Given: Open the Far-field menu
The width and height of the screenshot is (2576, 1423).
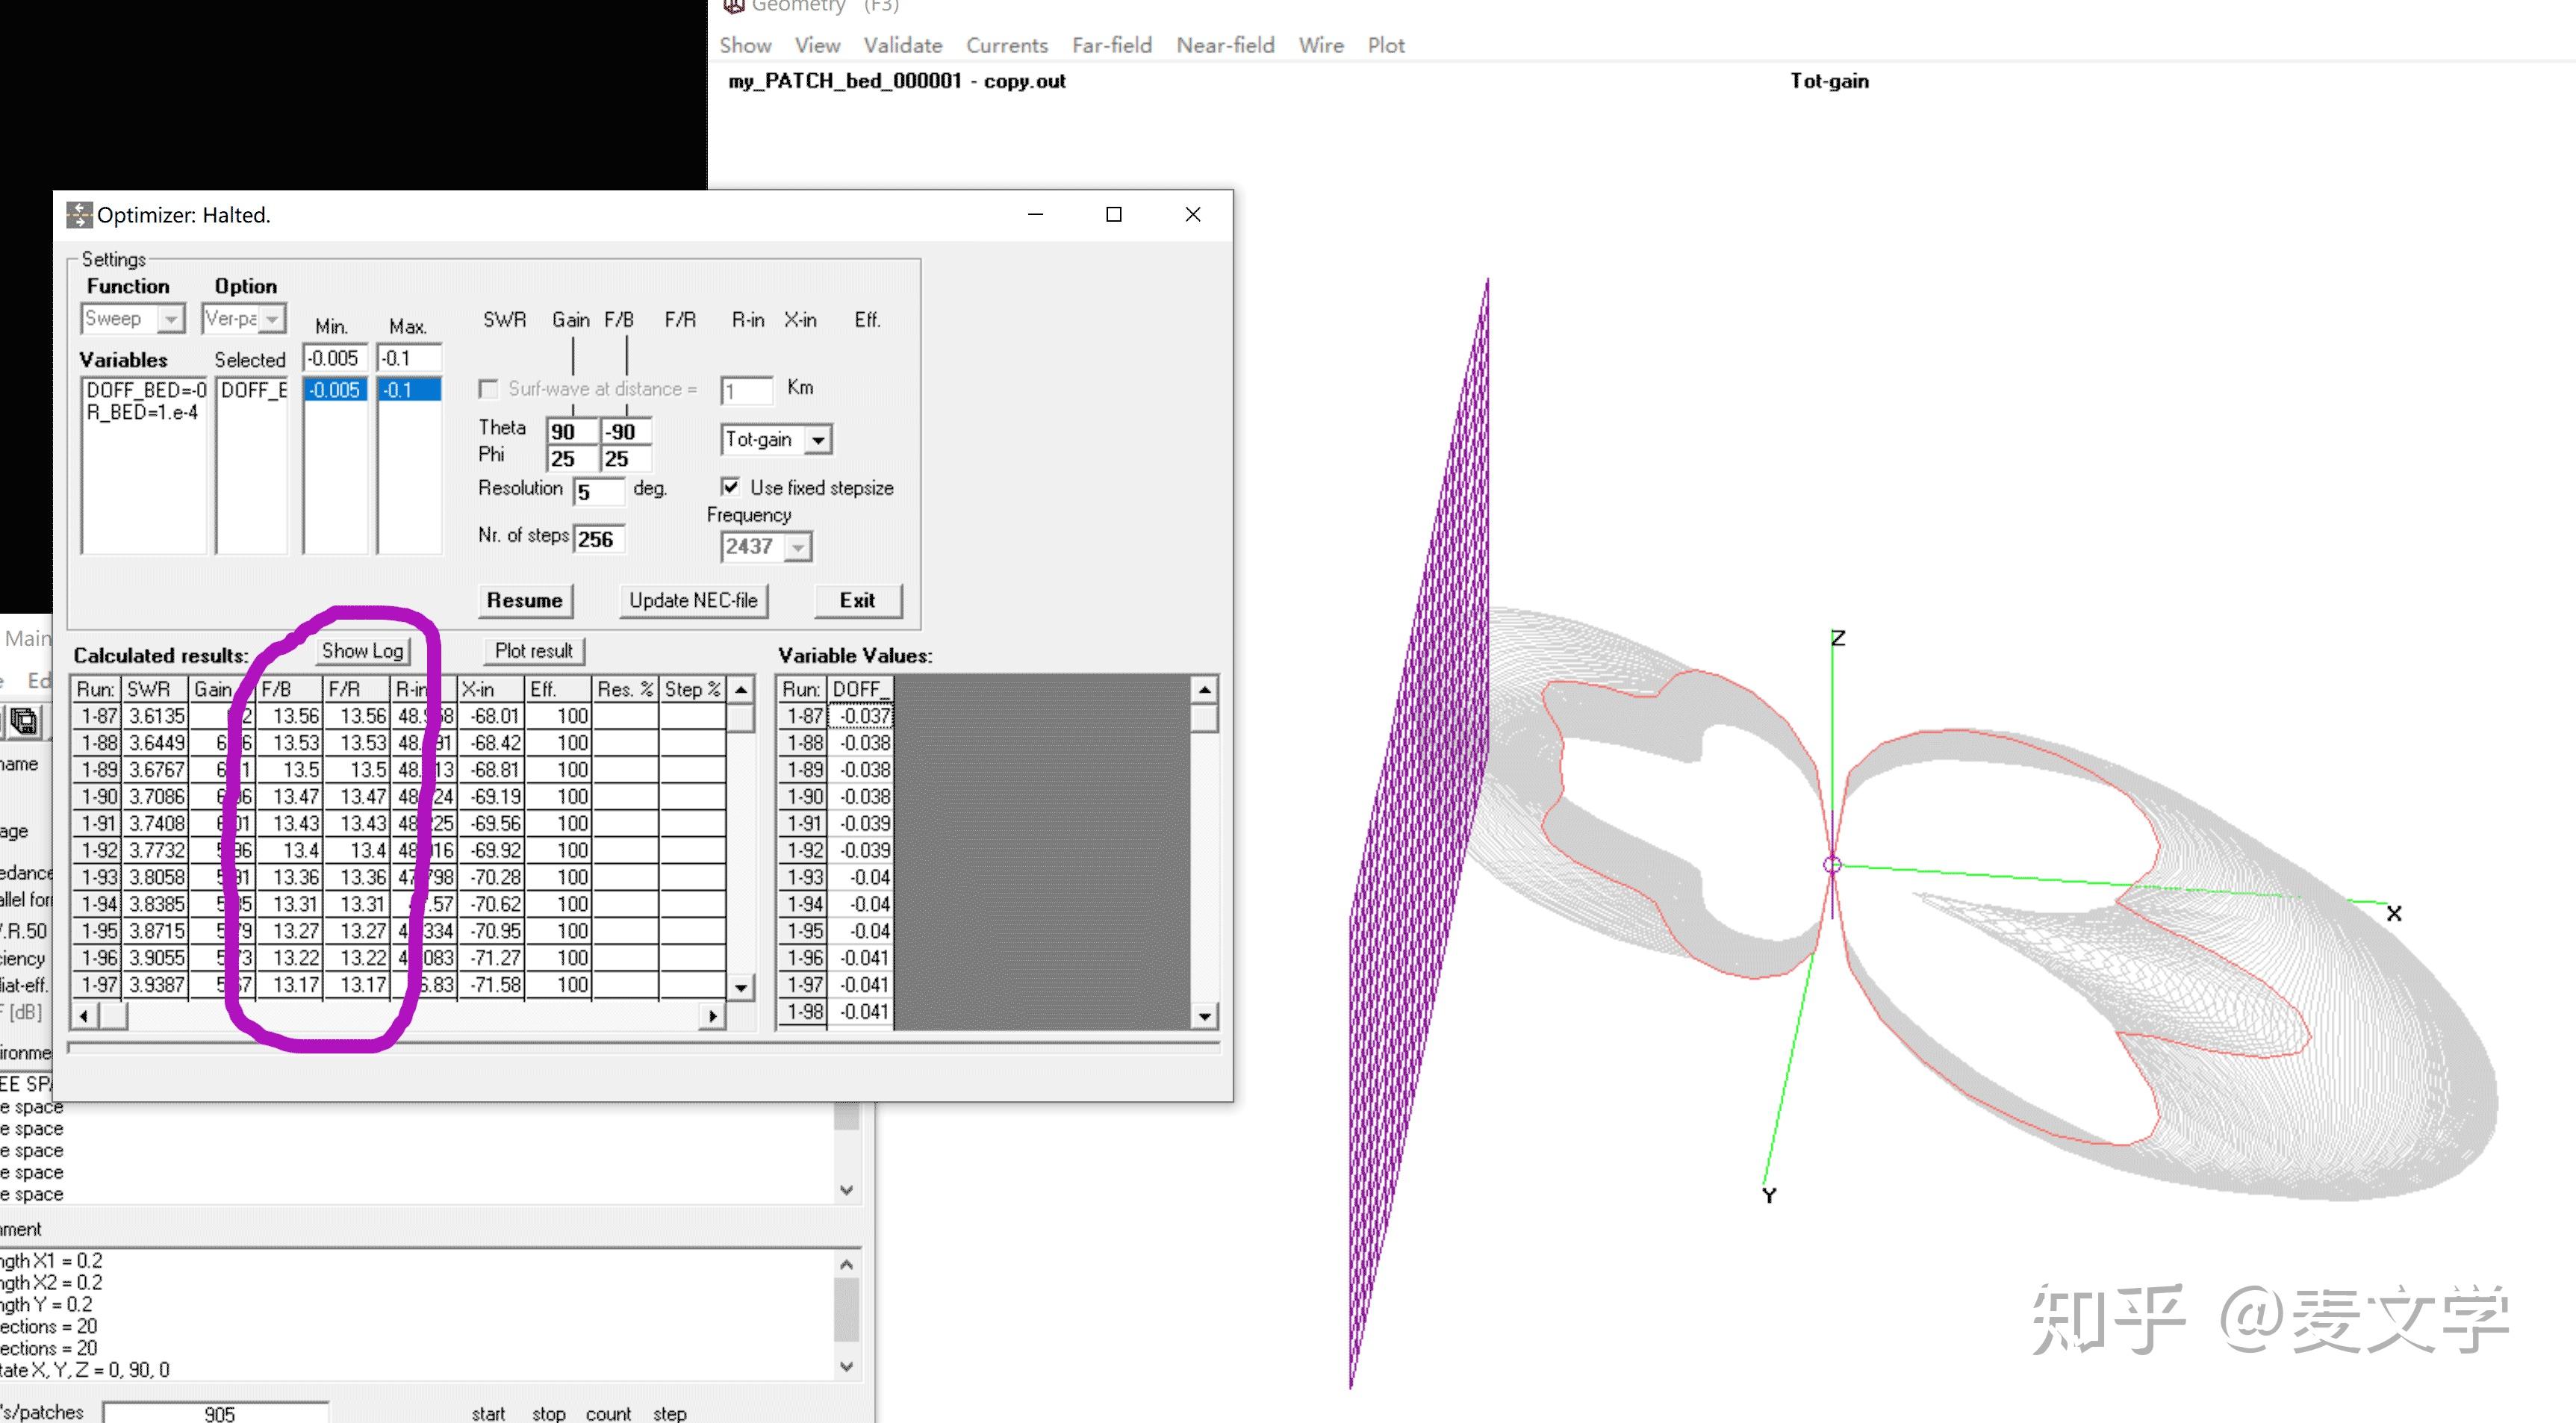Looking at the screenshot, I should tap(1112, 45).
